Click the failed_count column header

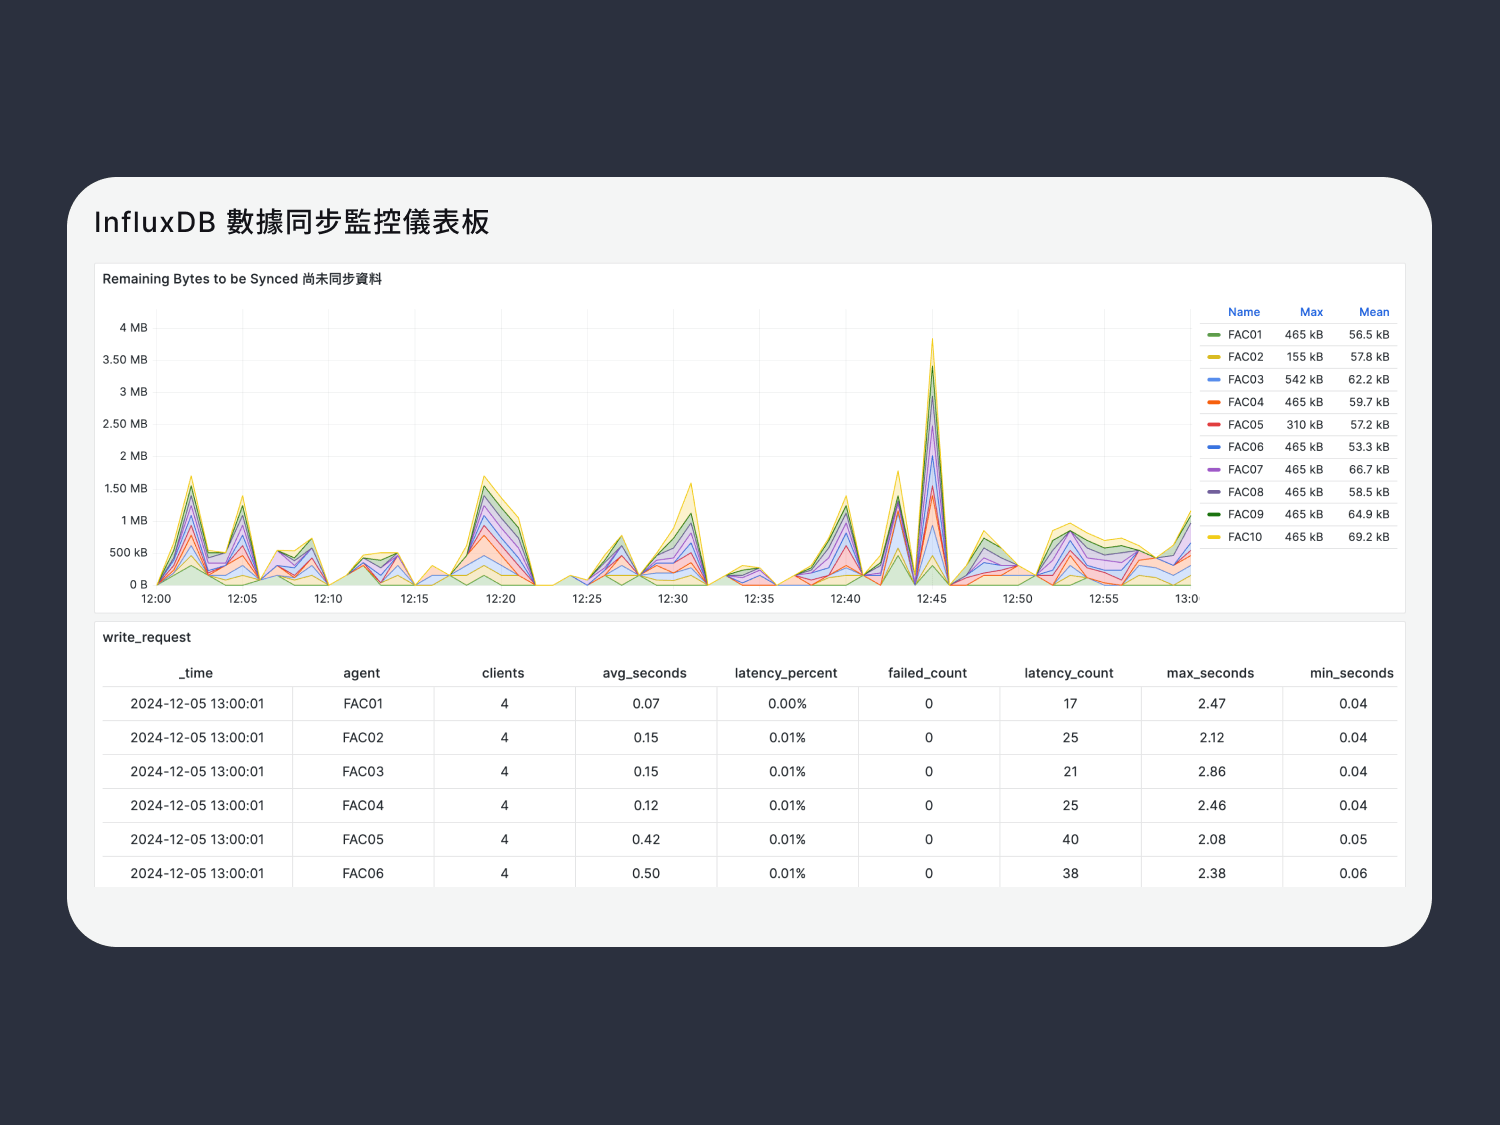[x=927, y=673]
